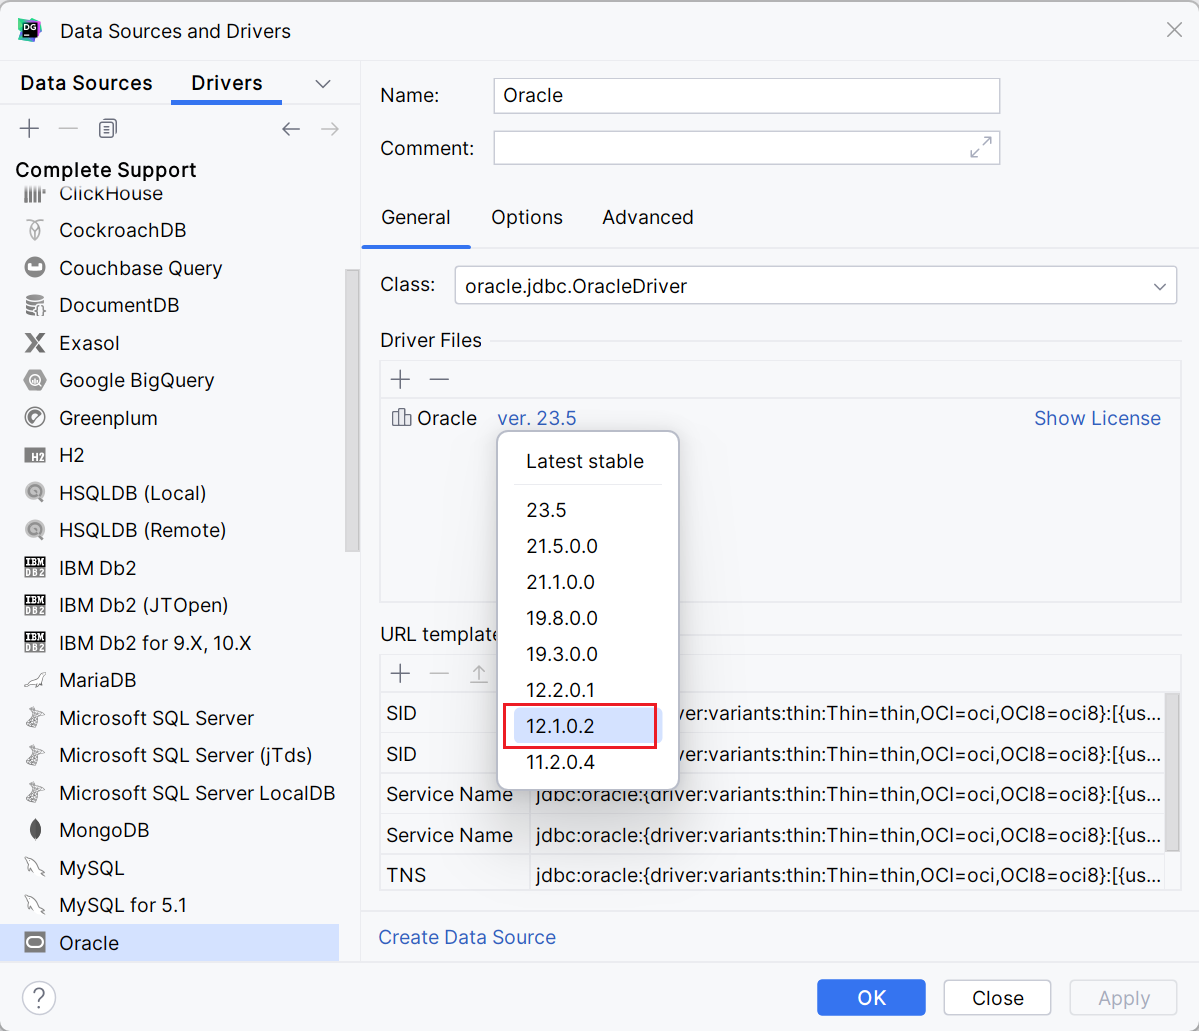Click the Close button

tap(997, 997)
